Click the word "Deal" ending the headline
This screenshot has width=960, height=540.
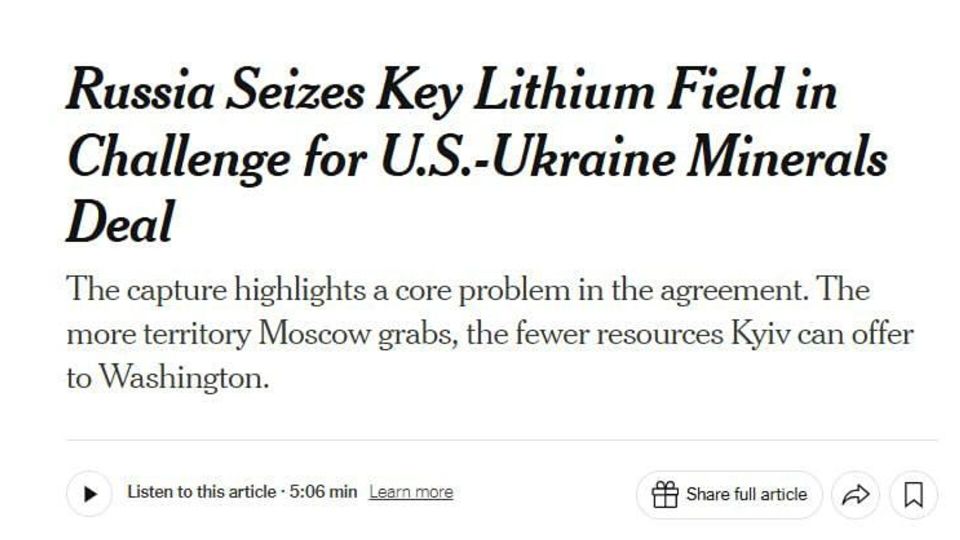120,222
